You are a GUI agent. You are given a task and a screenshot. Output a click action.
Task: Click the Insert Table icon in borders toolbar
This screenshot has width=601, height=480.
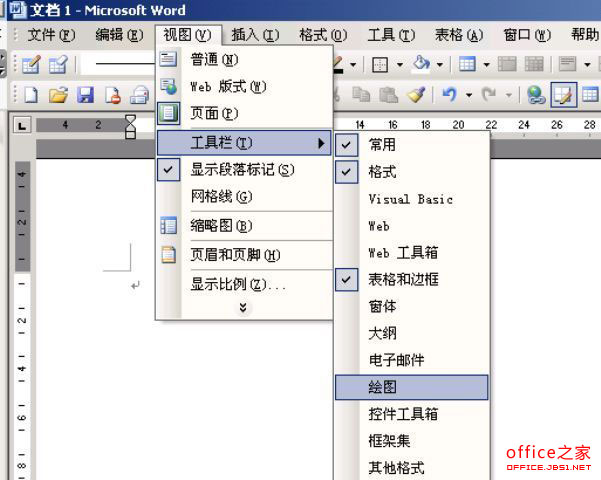coord(467,64)
